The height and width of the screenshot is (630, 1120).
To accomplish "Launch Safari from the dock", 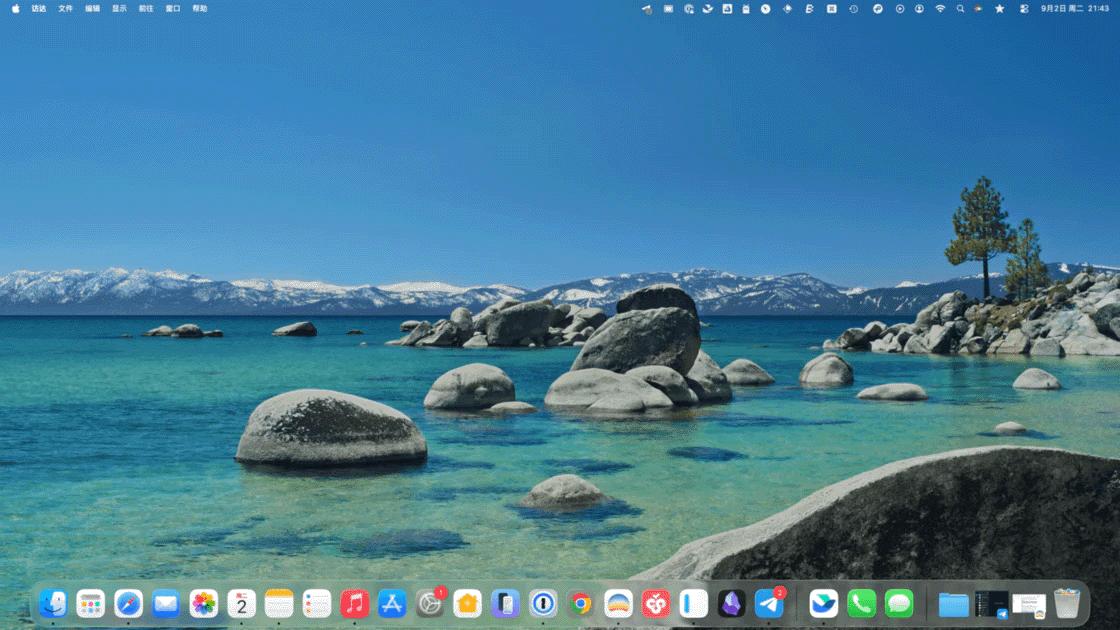I will [x=128, y=604].
